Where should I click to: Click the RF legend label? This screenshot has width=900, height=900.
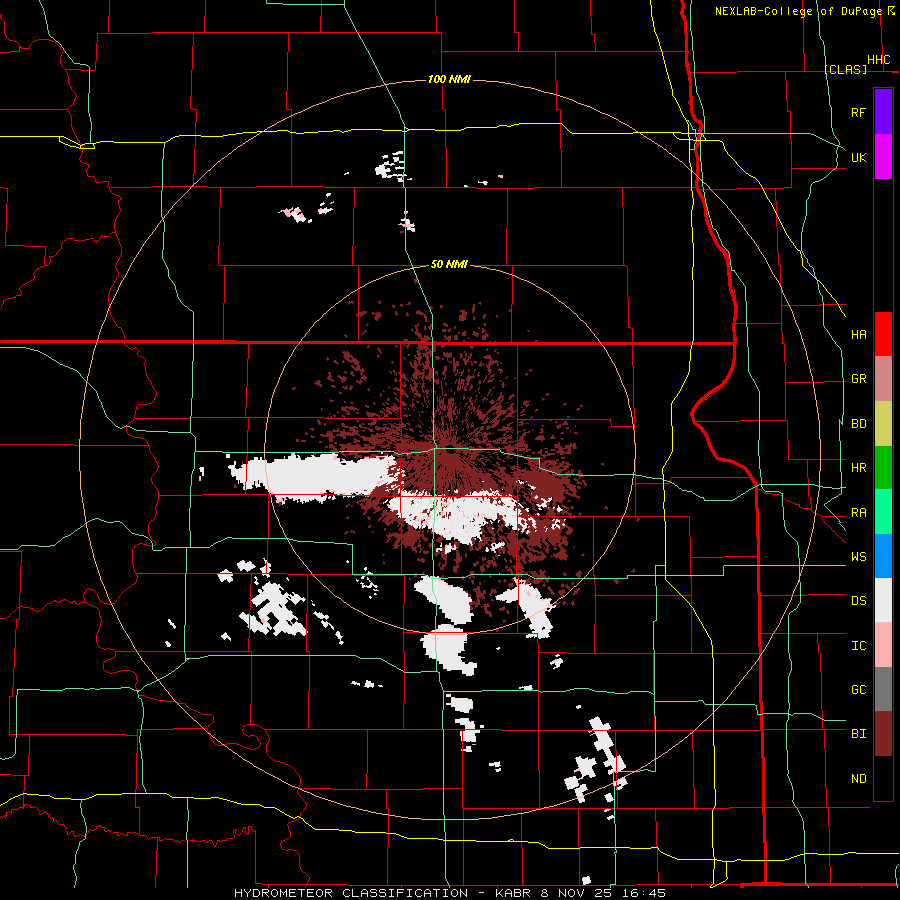[858, 112]
